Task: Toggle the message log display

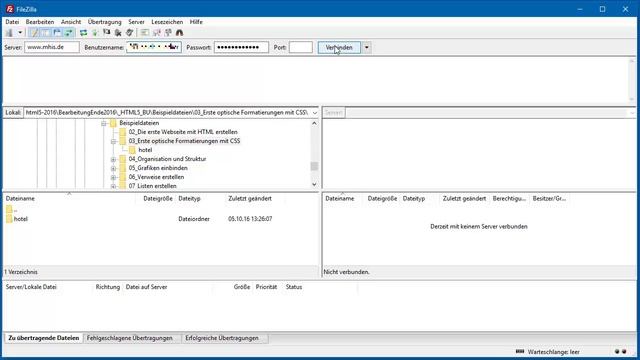Action: pyautogui.click(x=35, y=33)
